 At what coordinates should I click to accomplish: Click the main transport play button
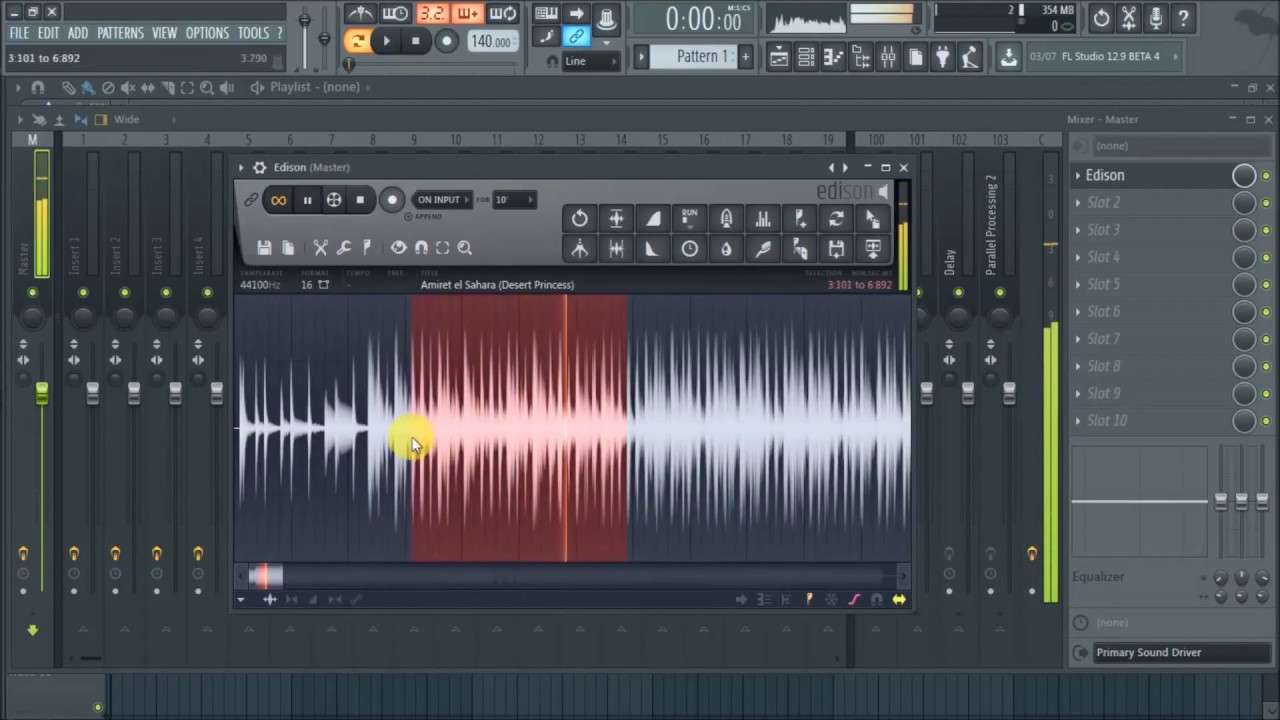click(386, 41)
